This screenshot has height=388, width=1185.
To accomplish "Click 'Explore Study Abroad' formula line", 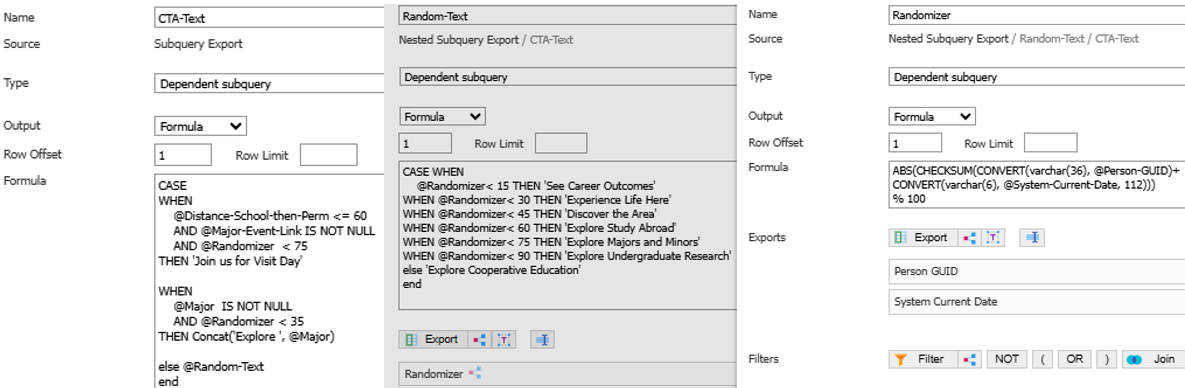I will click(x=540, y=228).
